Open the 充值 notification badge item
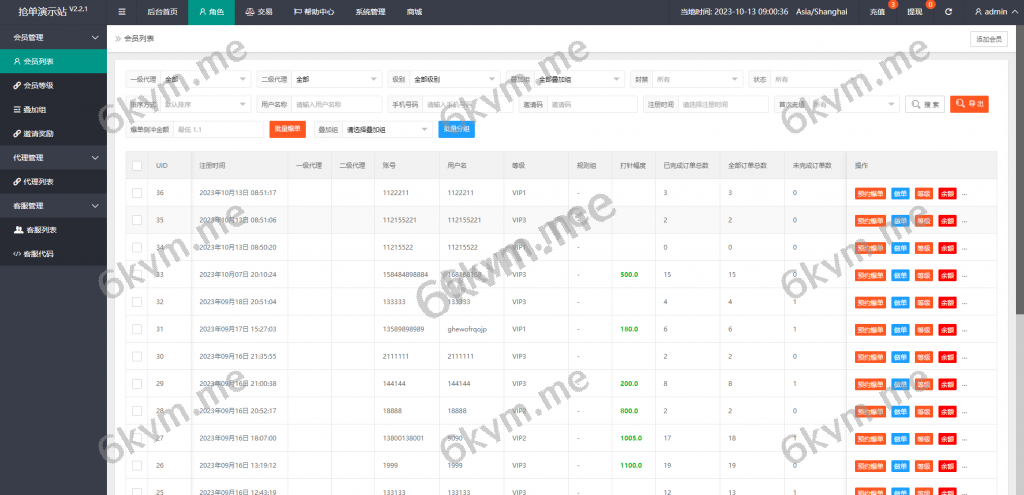The width and height of the screenshot is (1024, 495). (877, 12)
